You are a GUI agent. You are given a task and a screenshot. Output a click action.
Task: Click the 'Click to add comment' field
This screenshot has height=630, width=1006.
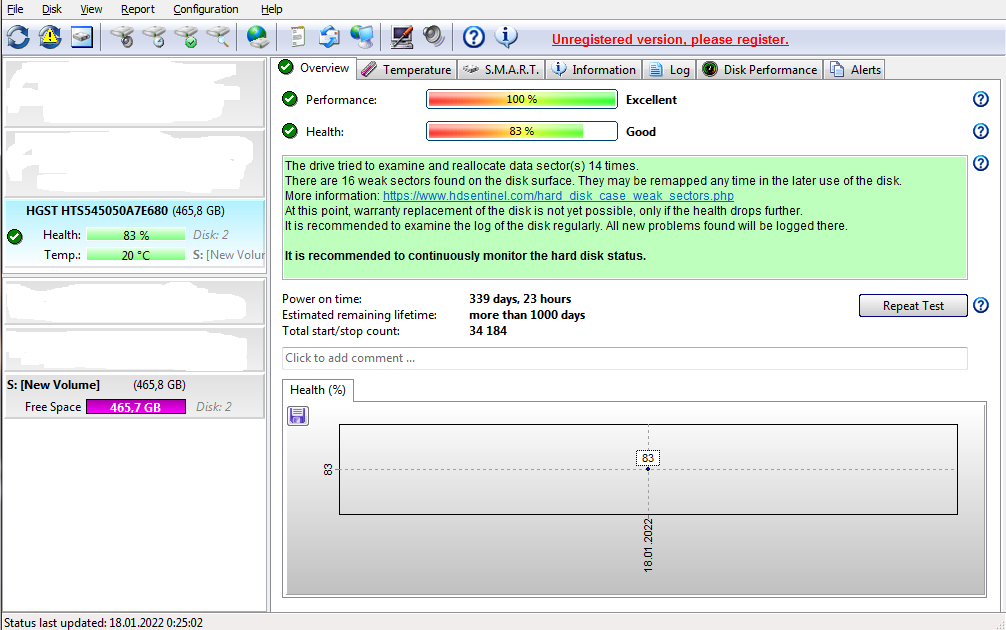tap(624, 358)
